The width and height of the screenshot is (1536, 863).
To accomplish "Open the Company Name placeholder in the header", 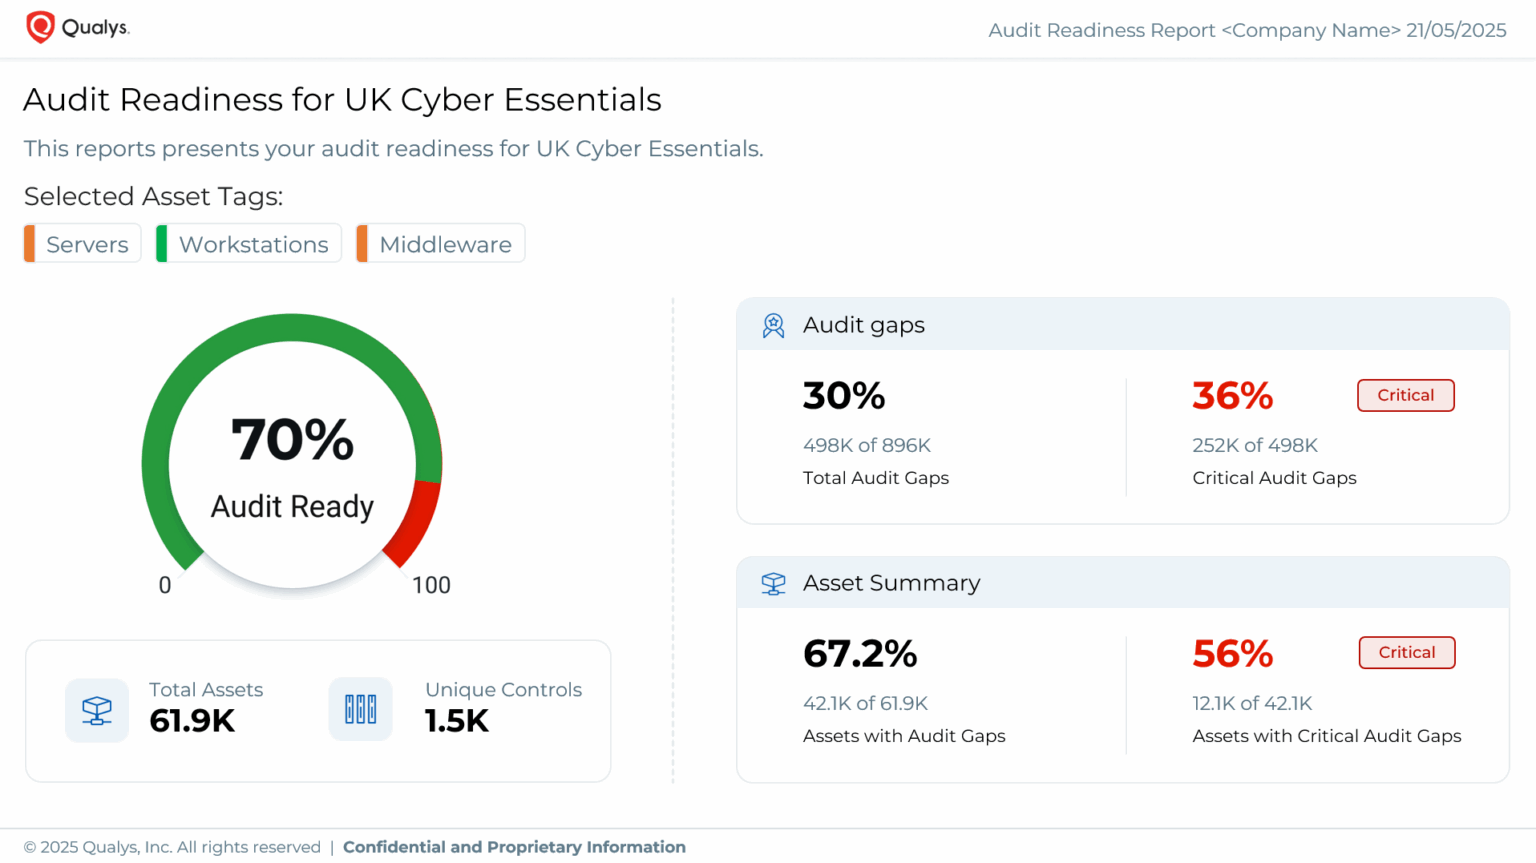I will click(x=1311, y=30).
